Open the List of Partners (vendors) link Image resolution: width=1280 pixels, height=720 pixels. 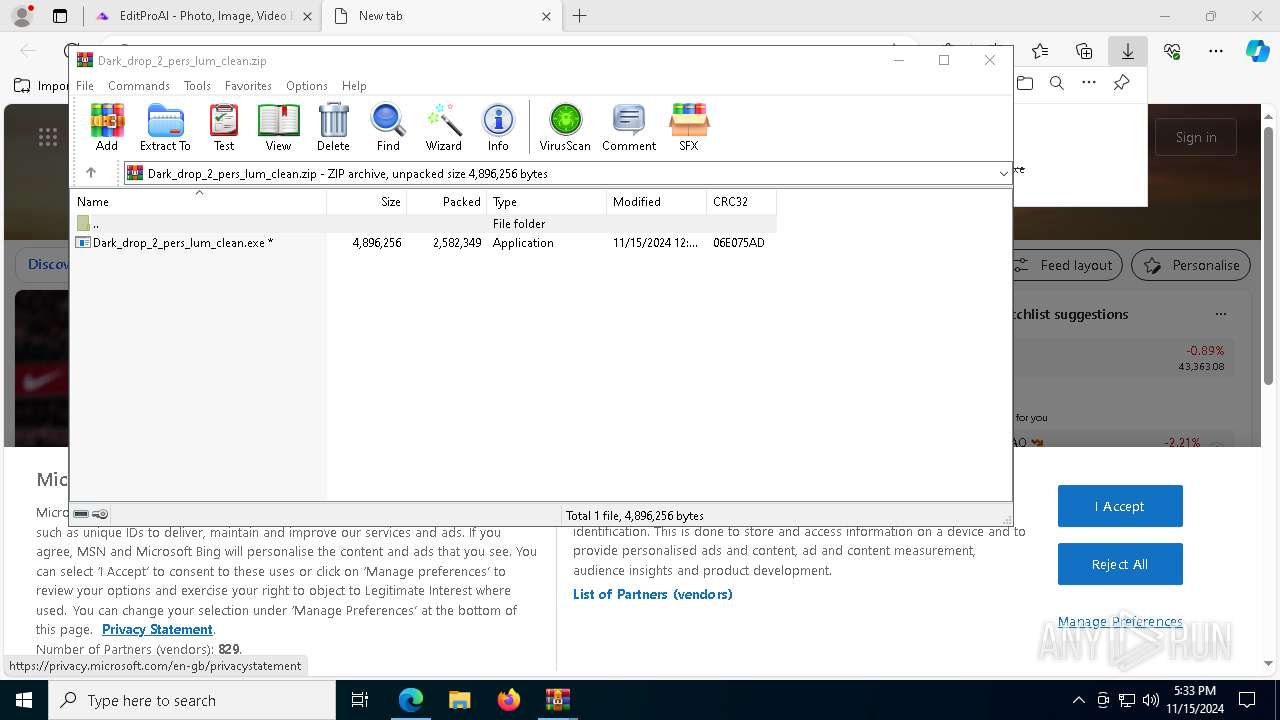[x=653, y=594]
